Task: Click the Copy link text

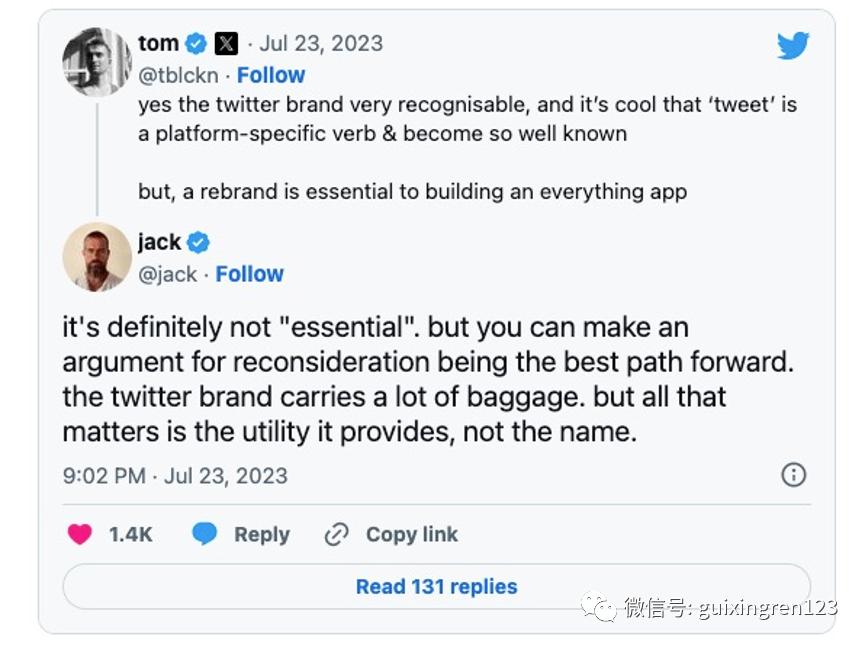Action: [412, 535]
